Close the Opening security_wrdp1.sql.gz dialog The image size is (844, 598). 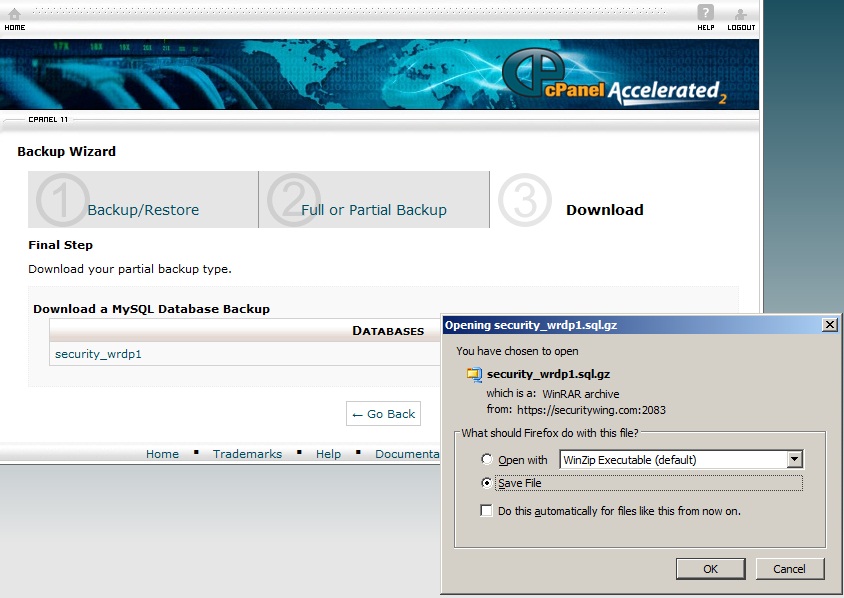tap(829, 325)
